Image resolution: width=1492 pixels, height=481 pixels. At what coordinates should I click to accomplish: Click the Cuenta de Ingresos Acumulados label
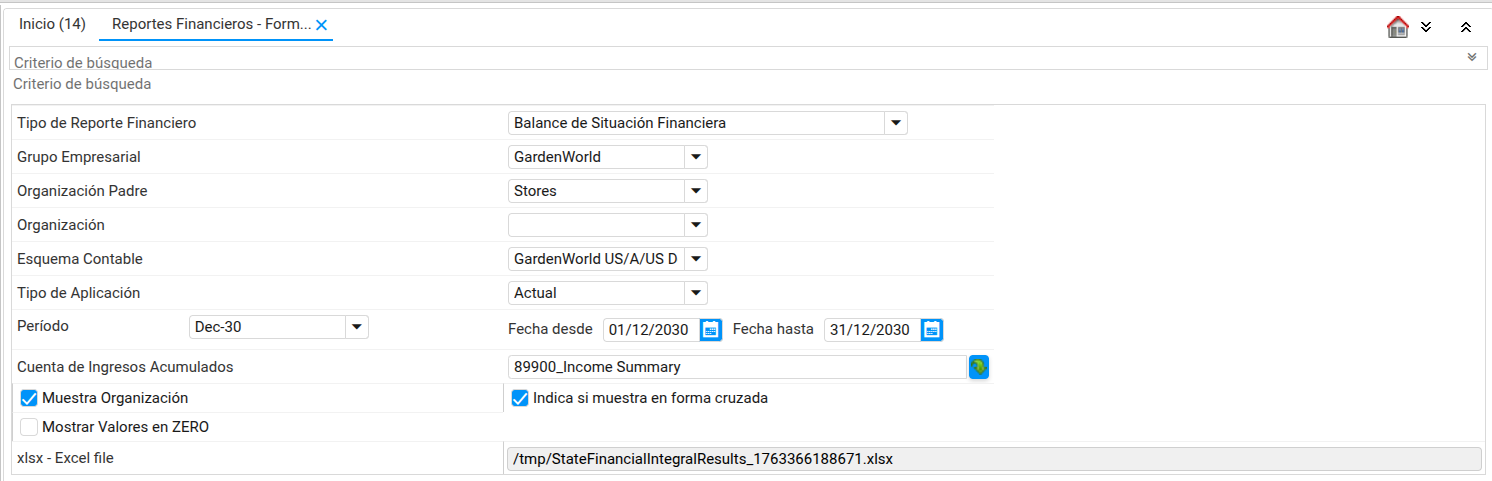click(125, 367)
